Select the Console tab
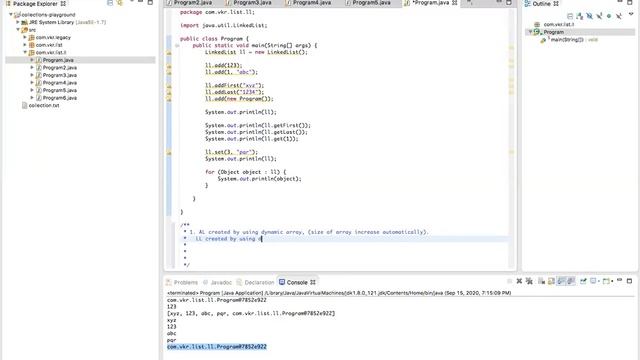This screenshot has width=640, height=360. click(297, 282)
